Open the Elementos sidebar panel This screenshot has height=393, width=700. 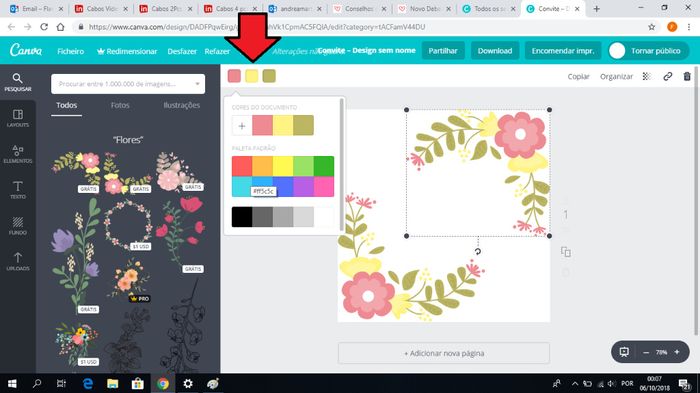pyautogui.click(x=17, y=154)
